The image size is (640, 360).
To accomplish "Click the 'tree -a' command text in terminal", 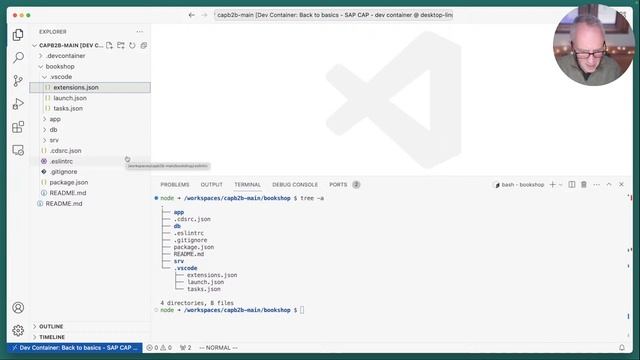I will click(312, 198).
